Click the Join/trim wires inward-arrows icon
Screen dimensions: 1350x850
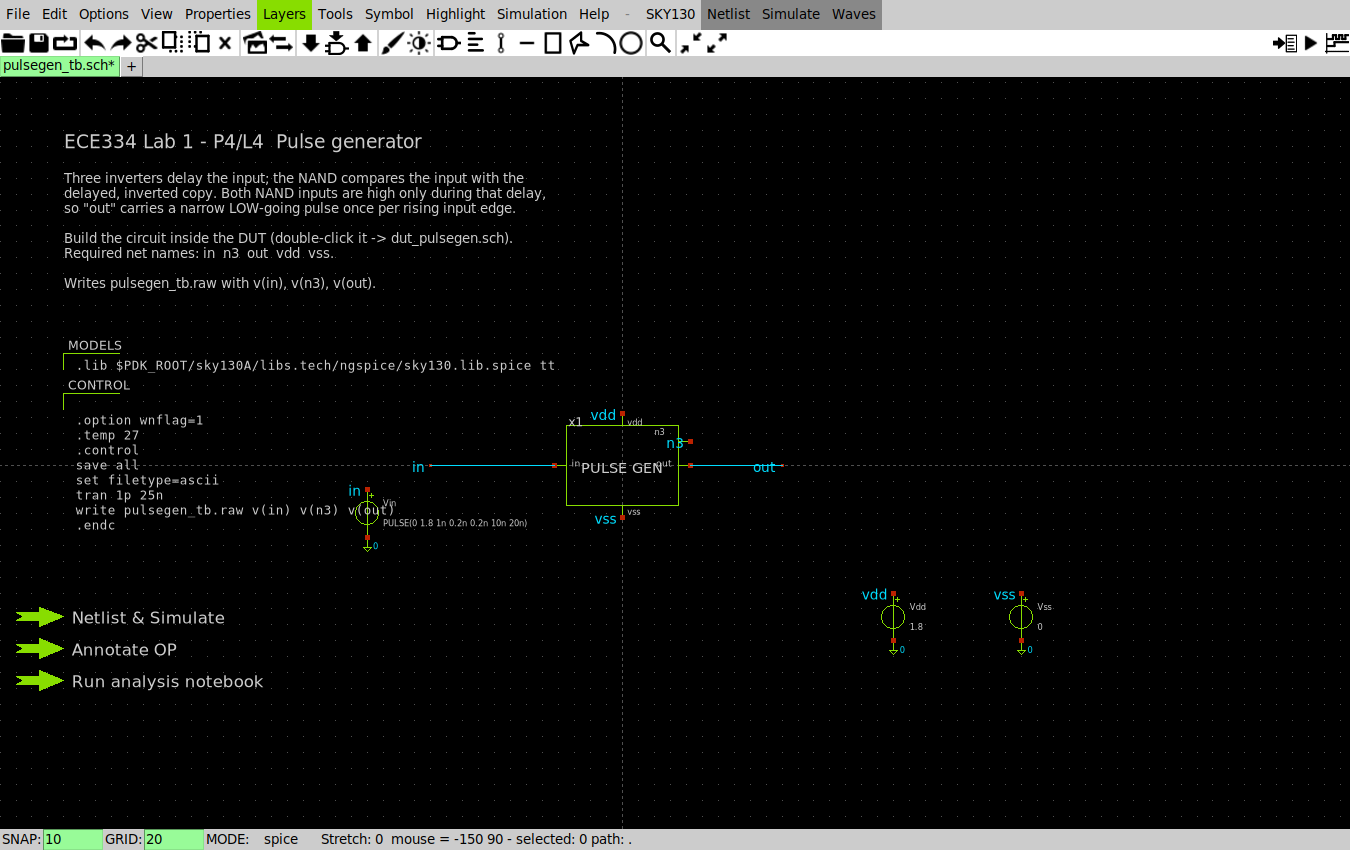point(690,43)
